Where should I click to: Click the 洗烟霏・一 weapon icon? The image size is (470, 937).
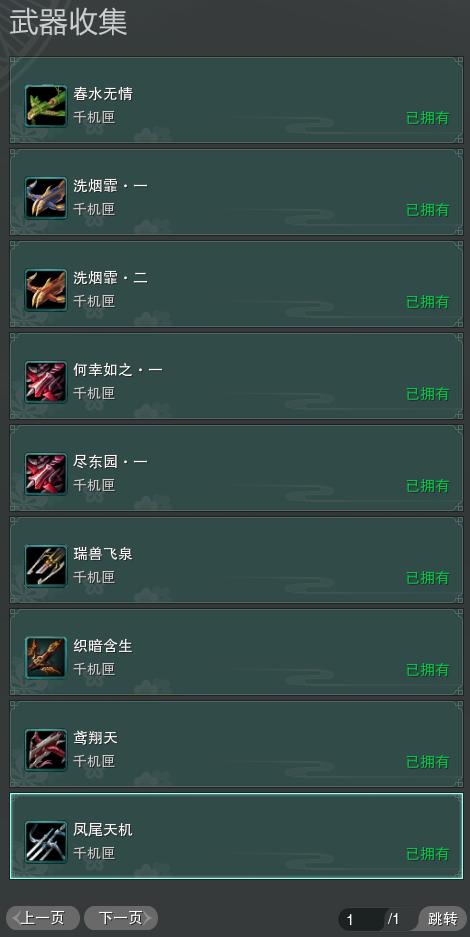46,198
